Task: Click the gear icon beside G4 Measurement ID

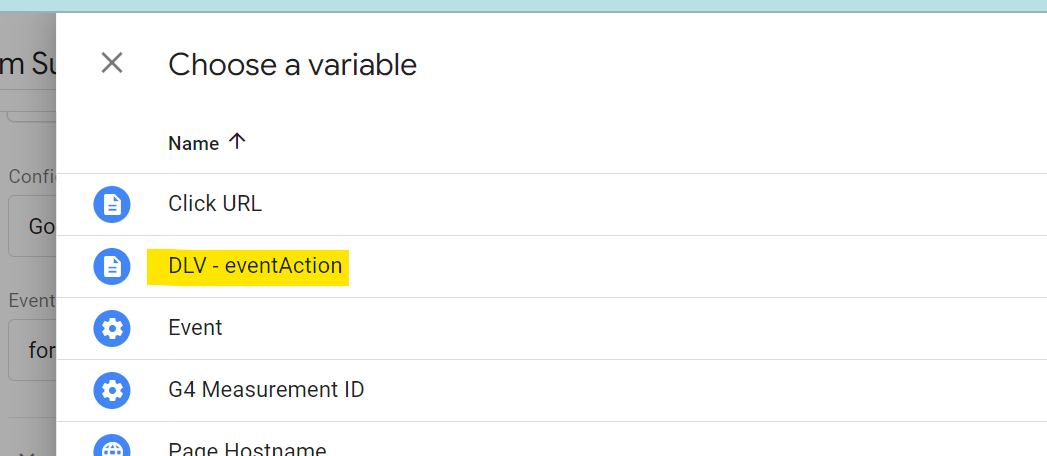Action: [x=112, y=391]
